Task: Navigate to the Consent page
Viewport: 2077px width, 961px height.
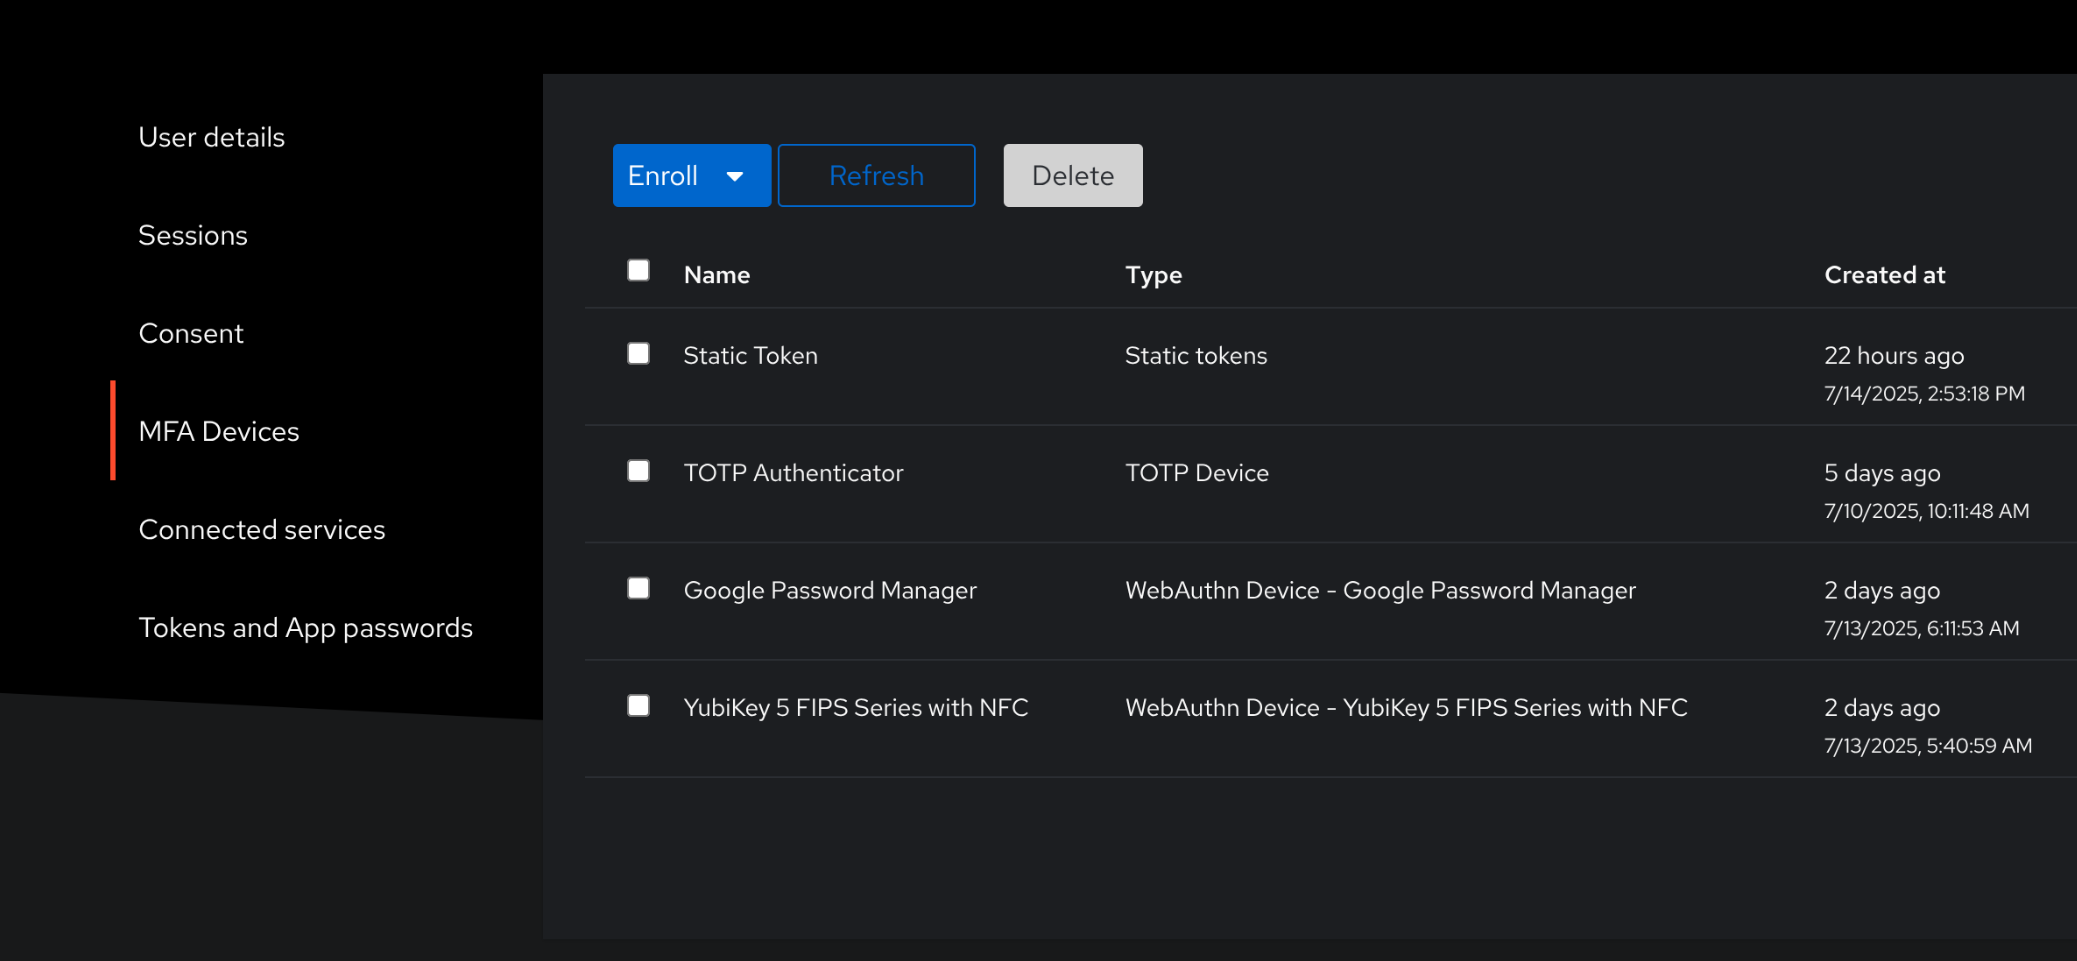Action: [191, 333]
